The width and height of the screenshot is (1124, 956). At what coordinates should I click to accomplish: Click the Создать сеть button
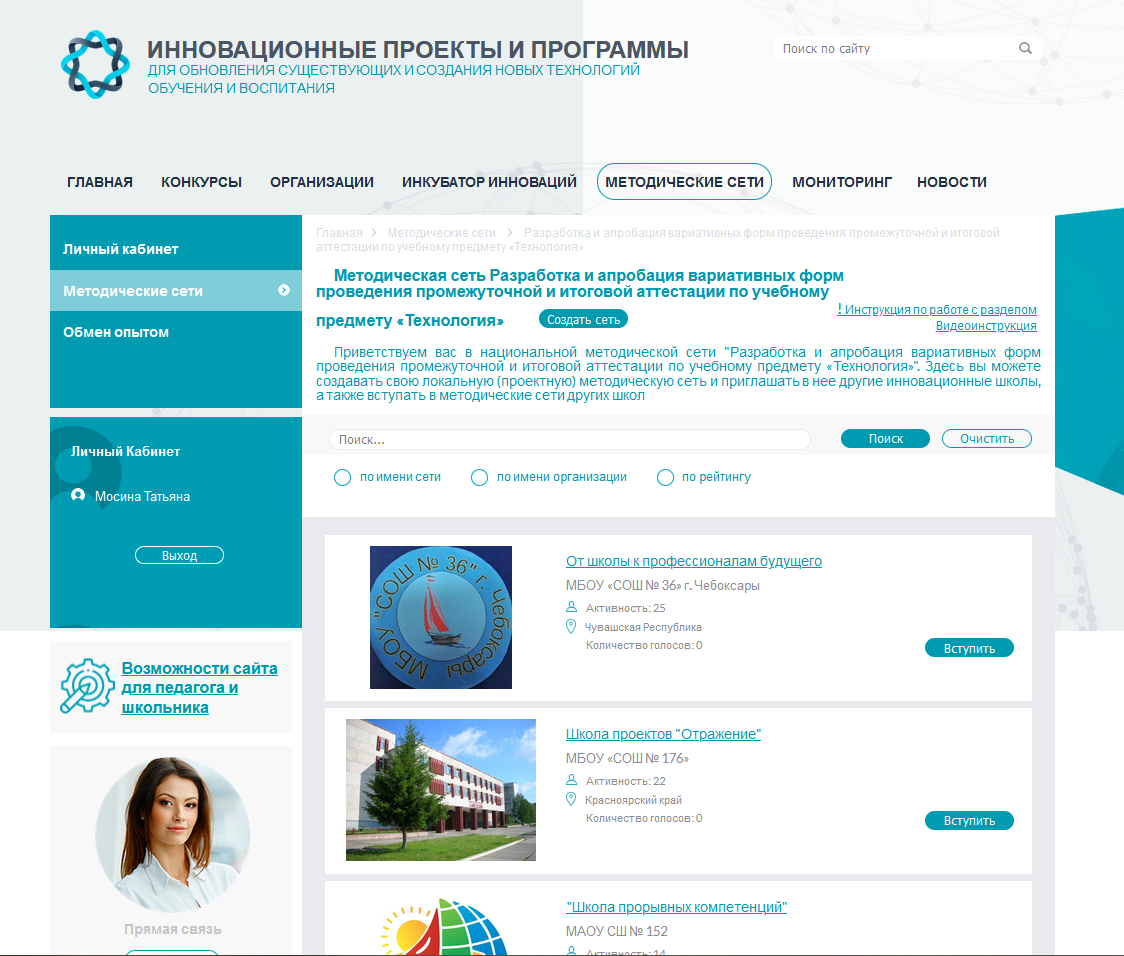[584, 319]
